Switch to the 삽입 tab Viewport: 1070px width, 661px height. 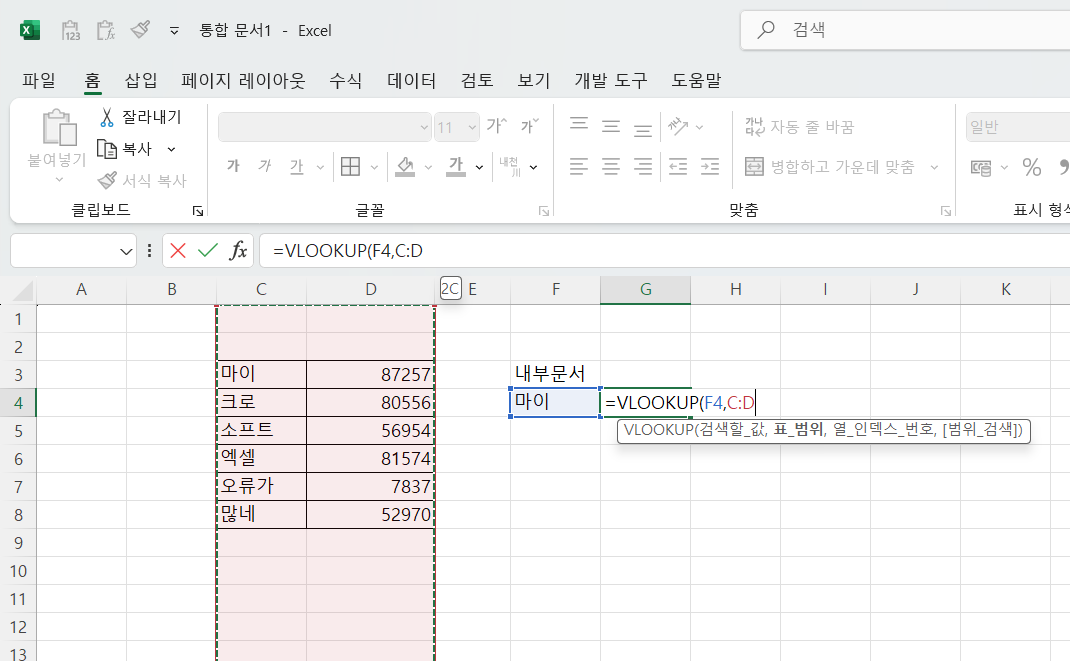pos(141,80)
